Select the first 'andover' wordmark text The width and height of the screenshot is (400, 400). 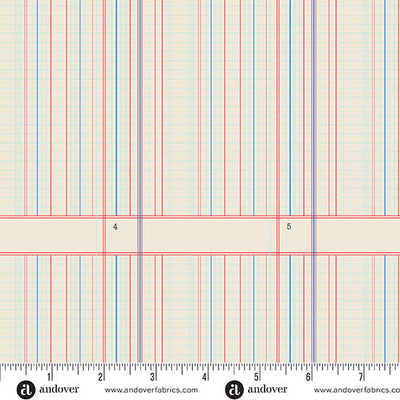(x=59, y=389)
